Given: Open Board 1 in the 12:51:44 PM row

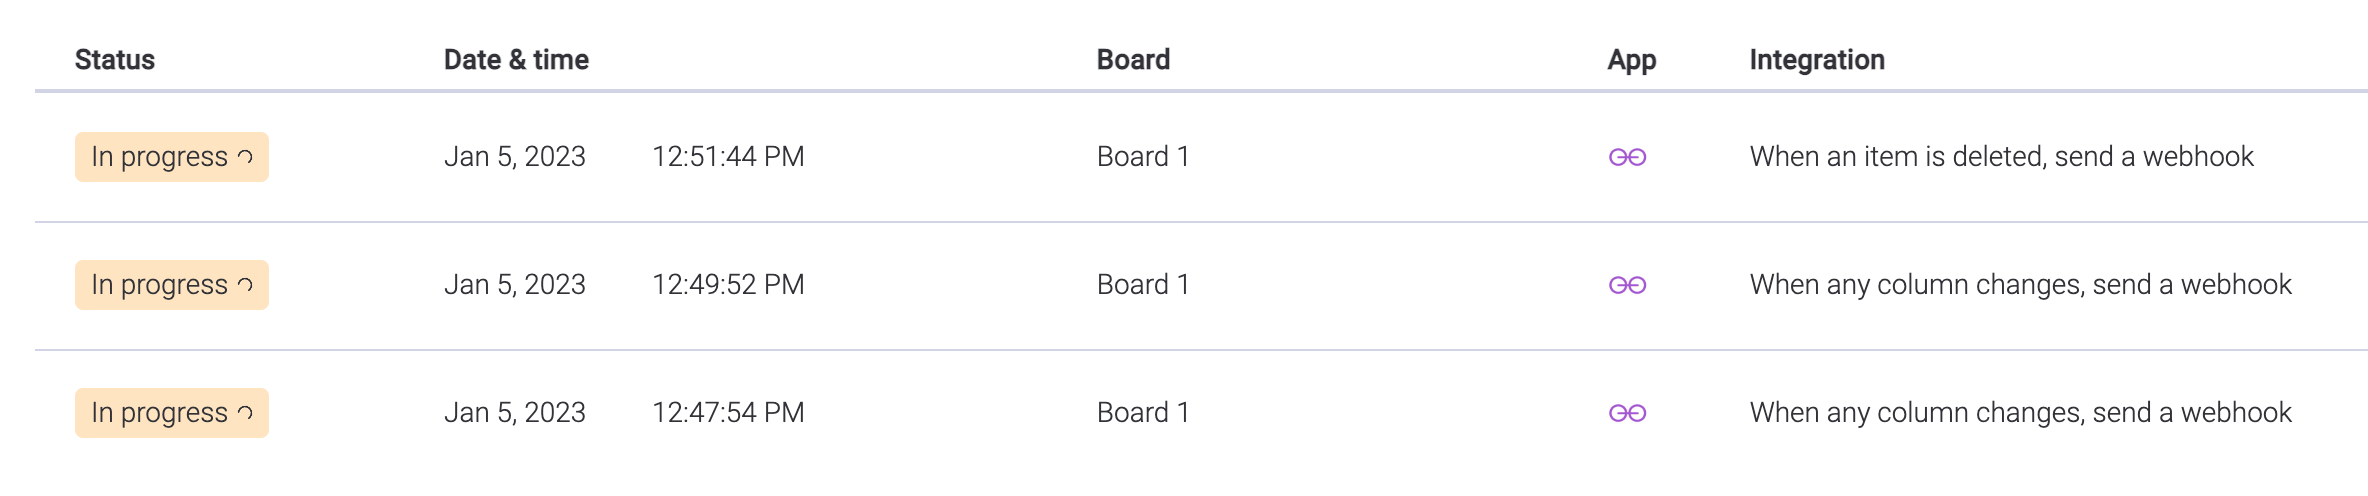Looking at the screenshot, I should (1143, 157).
